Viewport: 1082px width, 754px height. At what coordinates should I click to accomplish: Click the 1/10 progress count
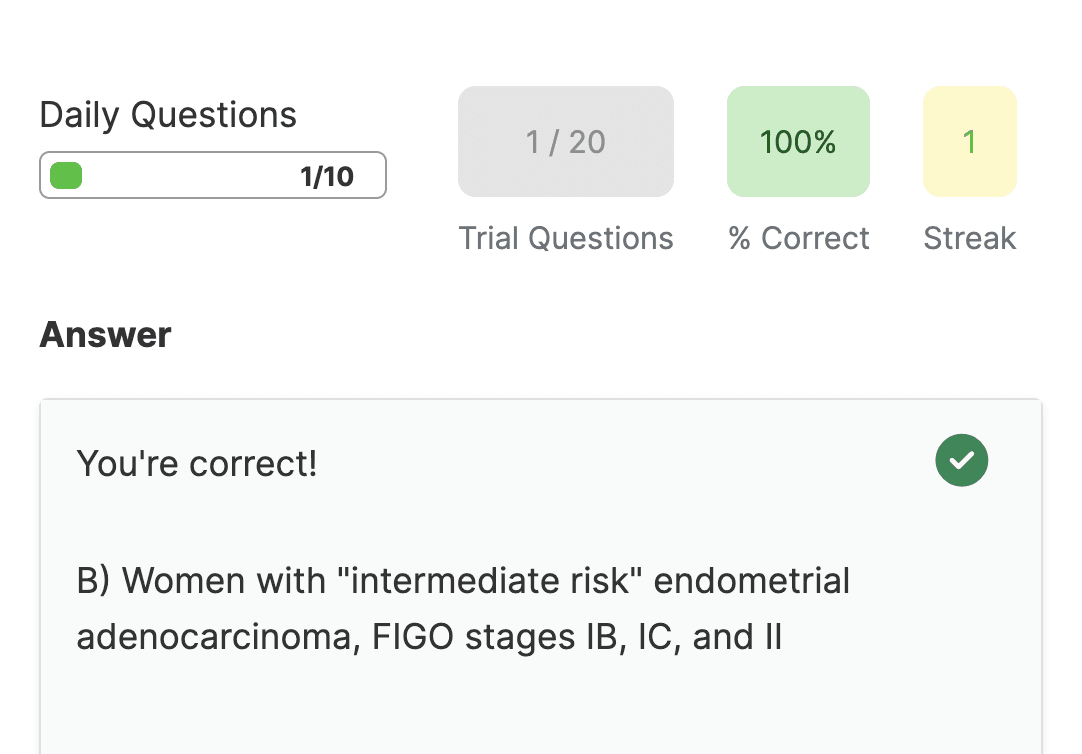pos(326,177)
